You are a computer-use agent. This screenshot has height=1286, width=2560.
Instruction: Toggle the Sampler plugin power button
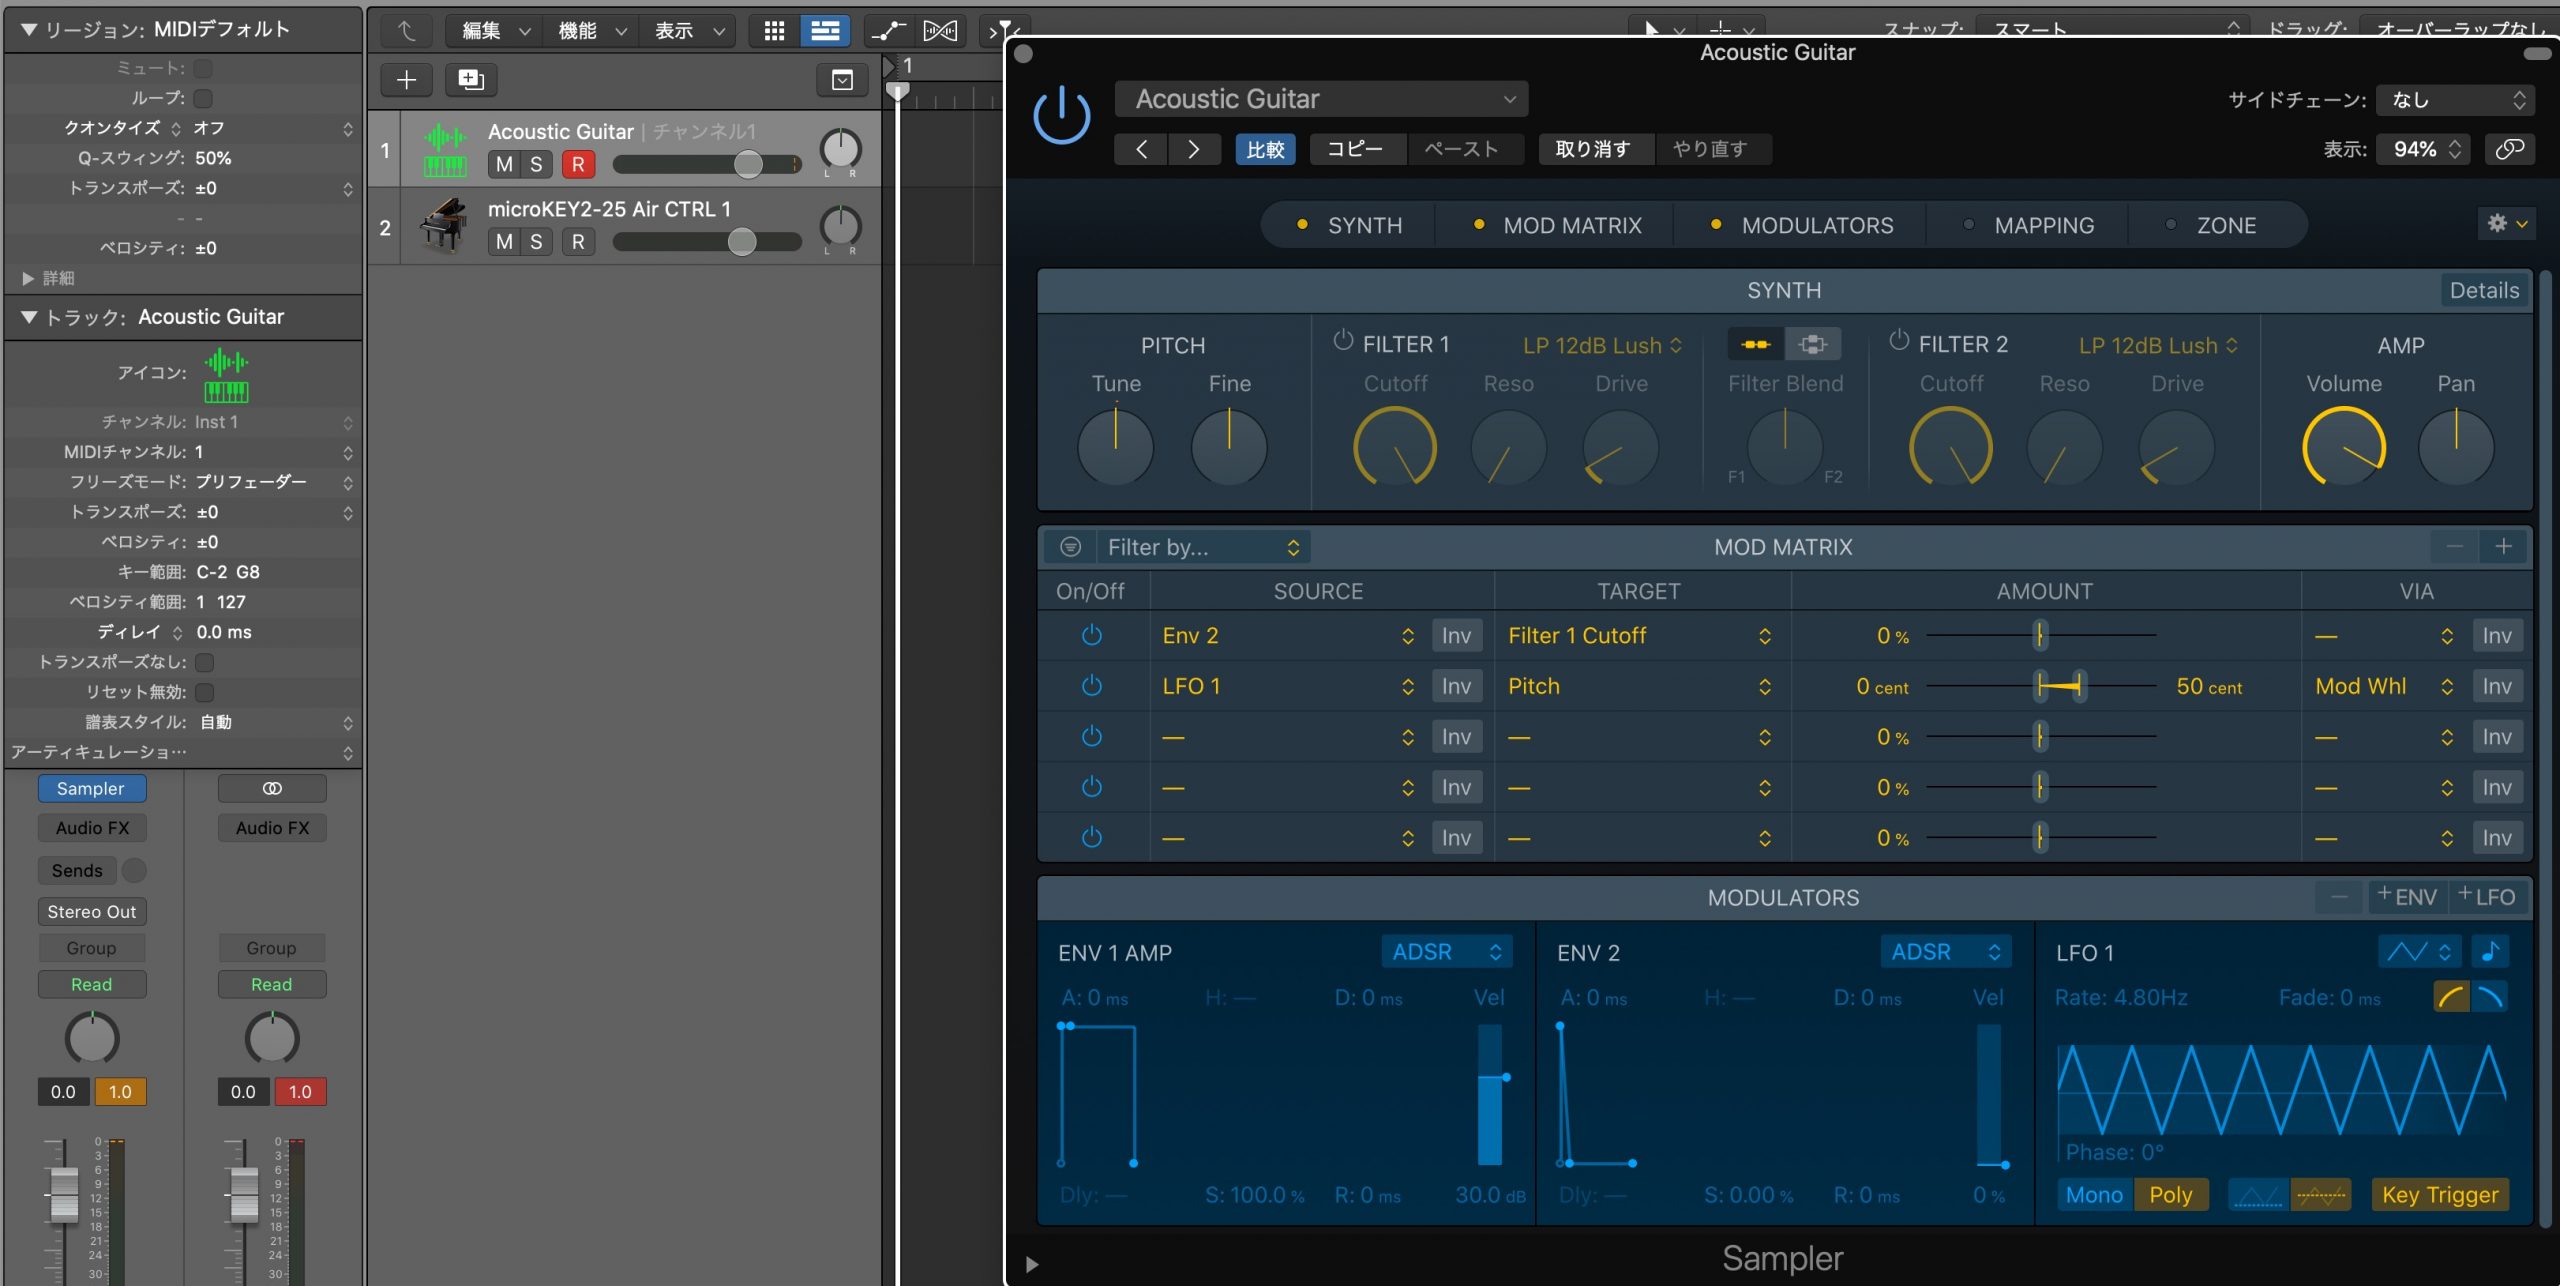point(1061,115)
